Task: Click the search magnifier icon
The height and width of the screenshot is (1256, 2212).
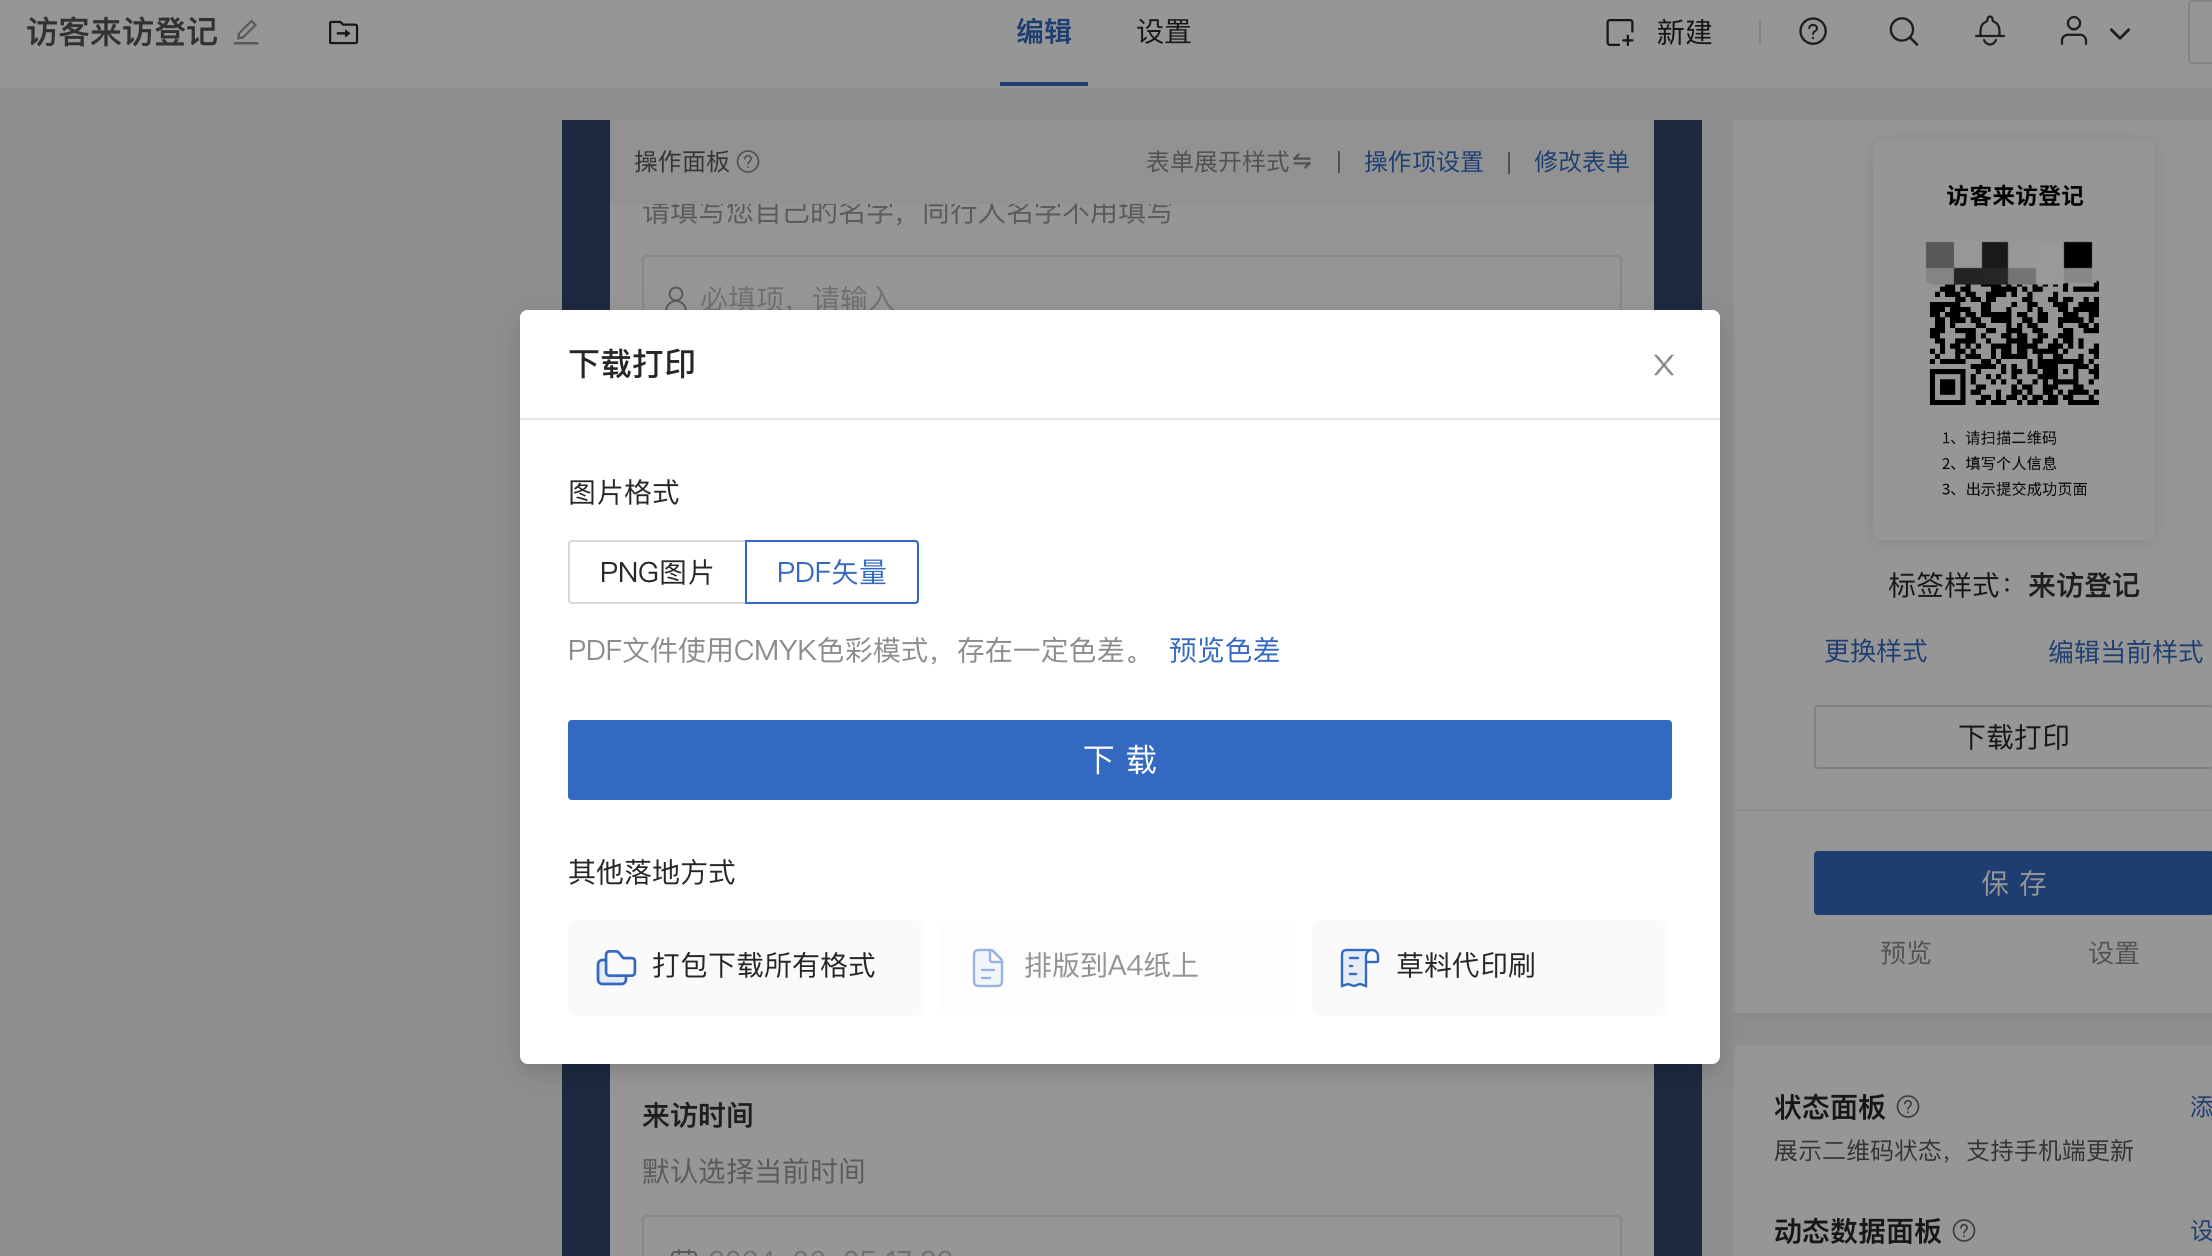Action: point(1903,32)
